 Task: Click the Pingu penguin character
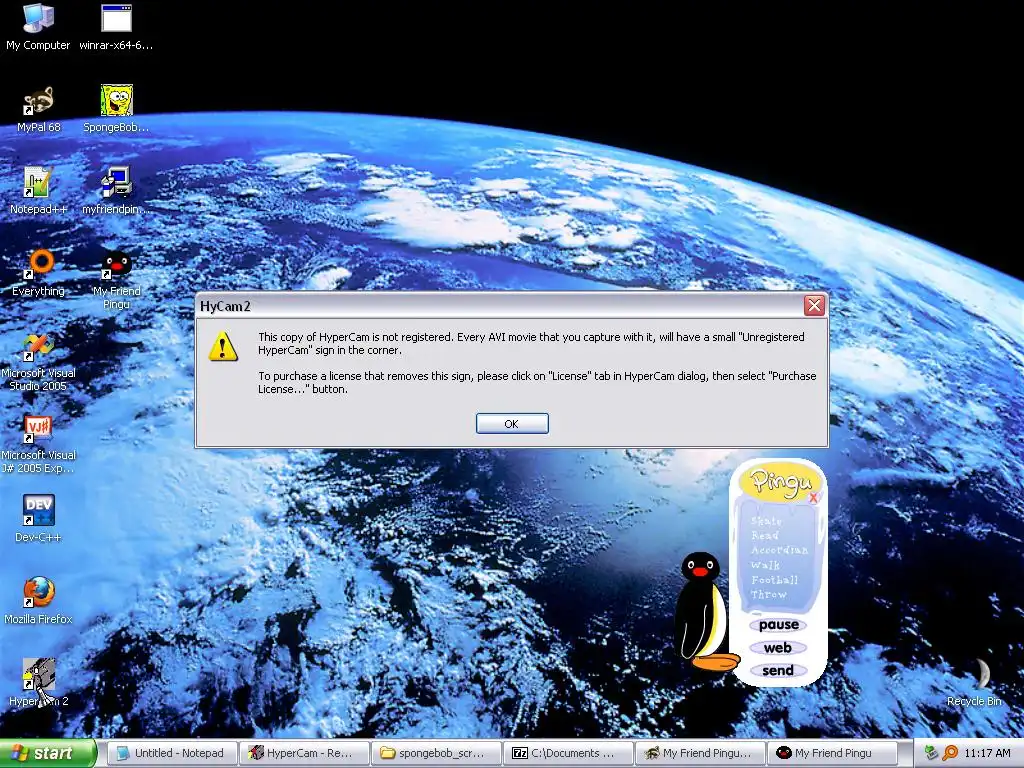tap(705, 611)
